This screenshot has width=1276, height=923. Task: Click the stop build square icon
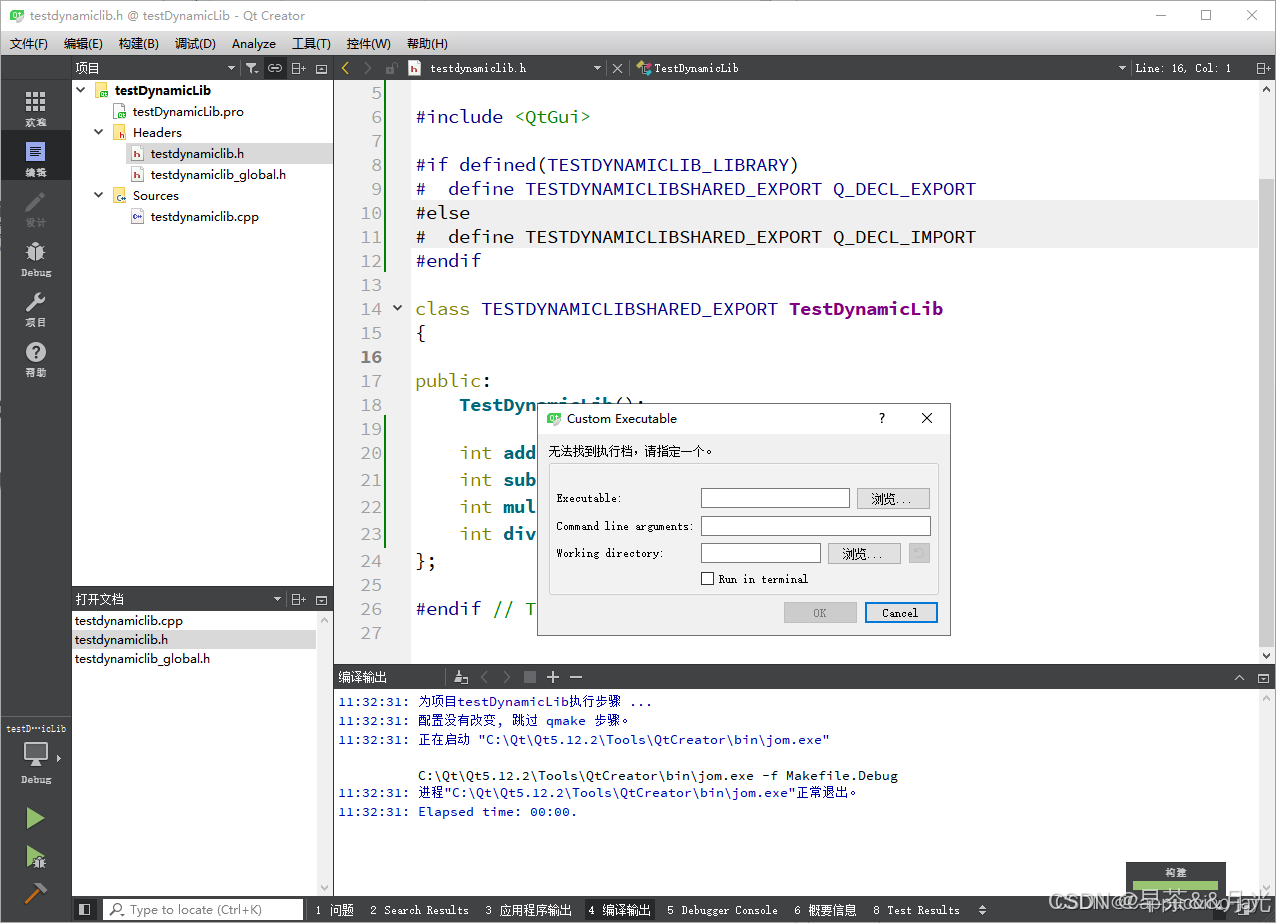pos(530,677)
